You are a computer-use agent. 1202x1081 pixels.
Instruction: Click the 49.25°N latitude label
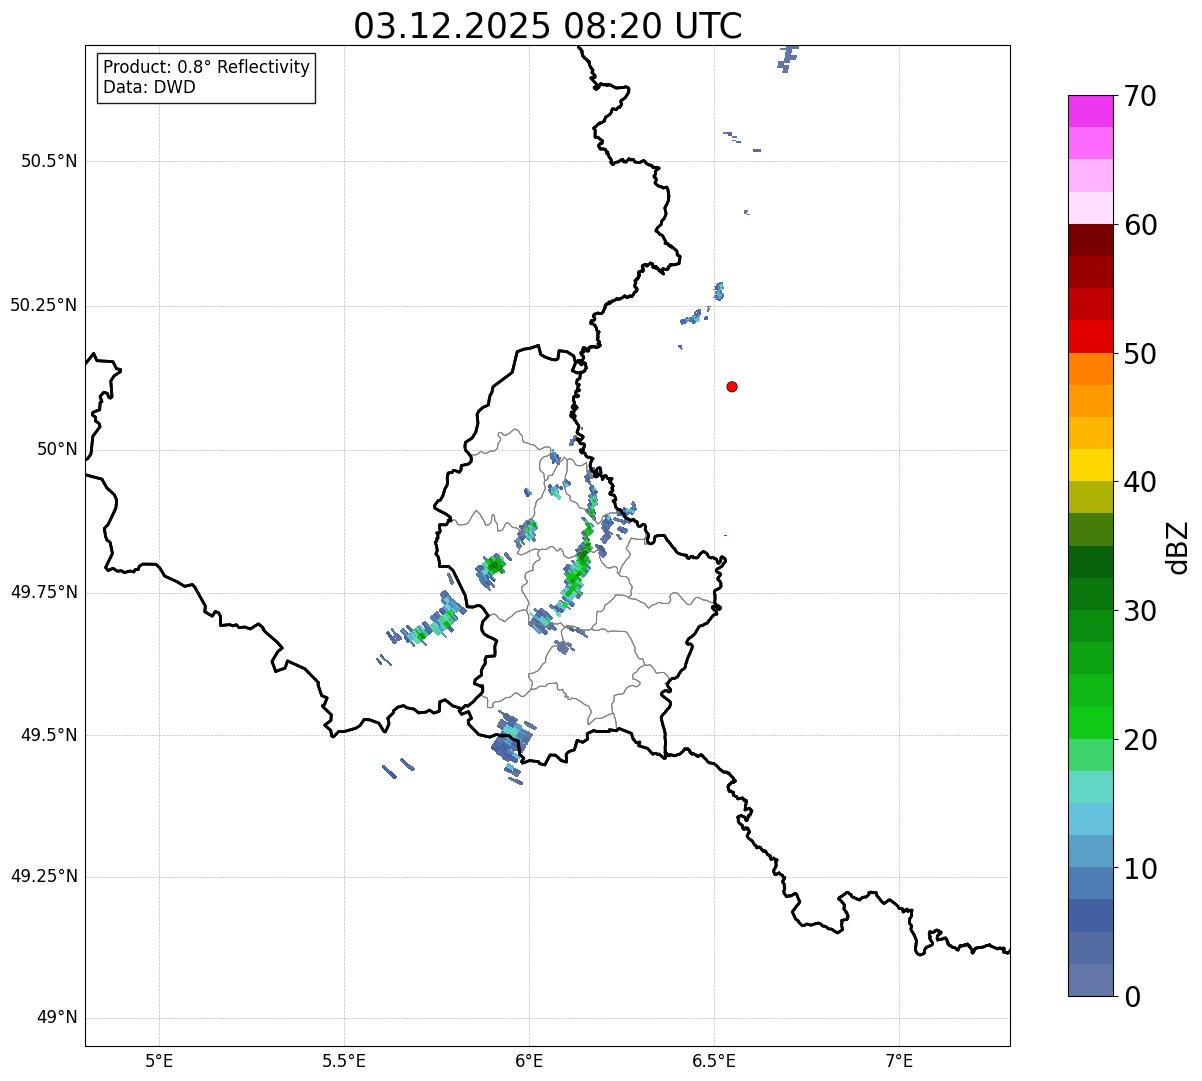tap(44, 876)
